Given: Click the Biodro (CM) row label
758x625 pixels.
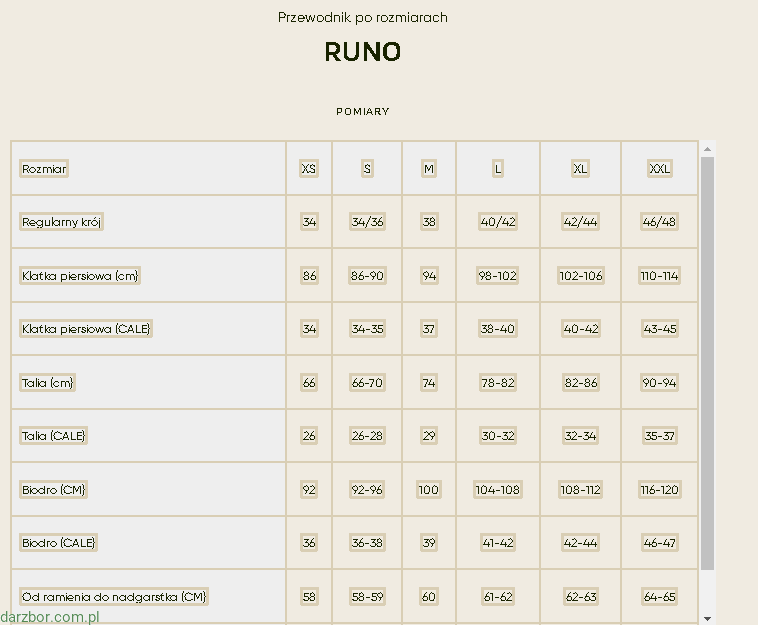Looking at the screenshot, I should click(54, 490).
